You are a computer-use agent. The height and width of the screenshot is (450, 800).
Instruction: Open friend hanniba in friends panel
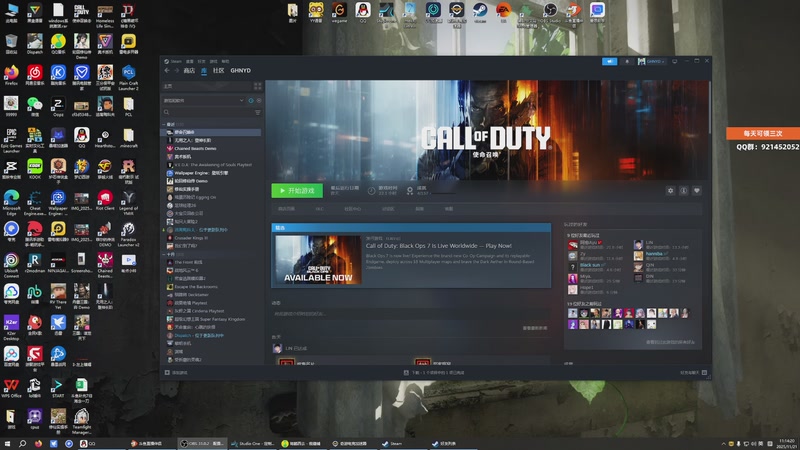[654, 254]
